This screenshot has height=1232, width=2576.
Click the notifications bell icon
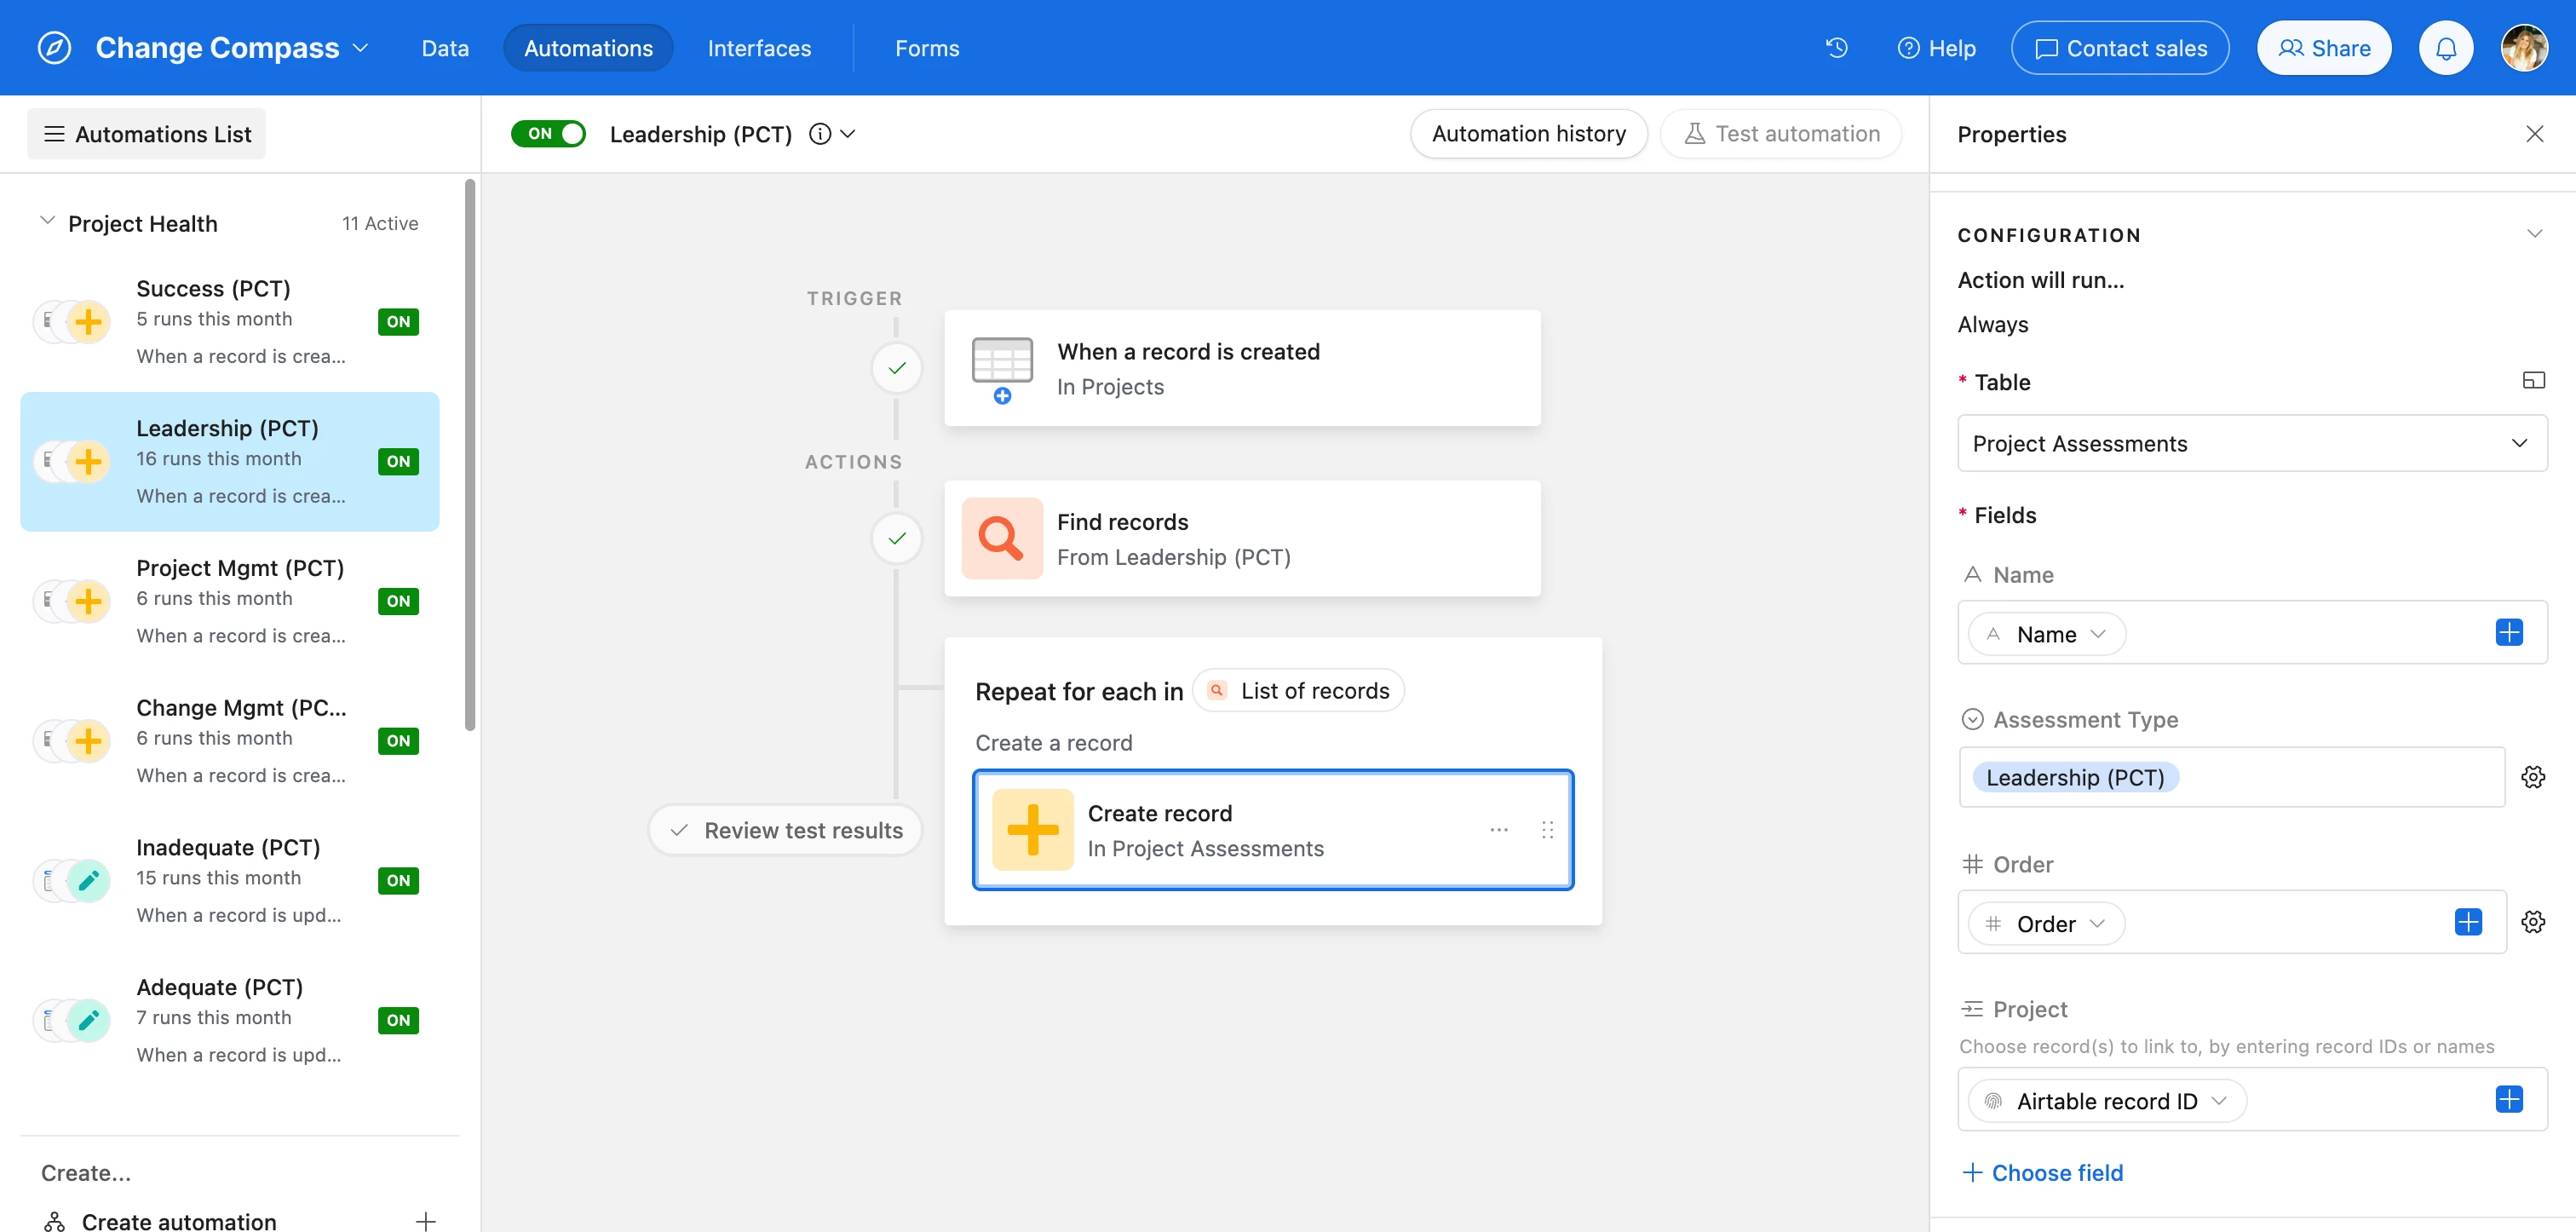pos(2445,48)
